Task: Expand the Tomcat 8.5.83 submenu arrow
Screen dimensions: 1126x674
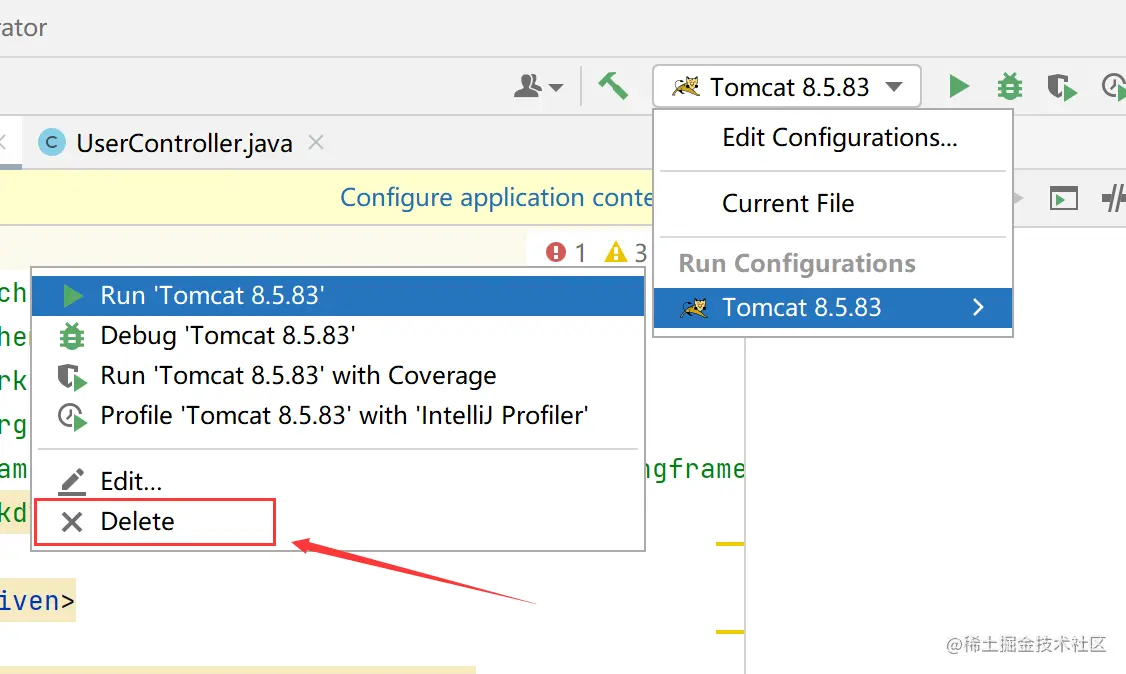Action: 978,307
